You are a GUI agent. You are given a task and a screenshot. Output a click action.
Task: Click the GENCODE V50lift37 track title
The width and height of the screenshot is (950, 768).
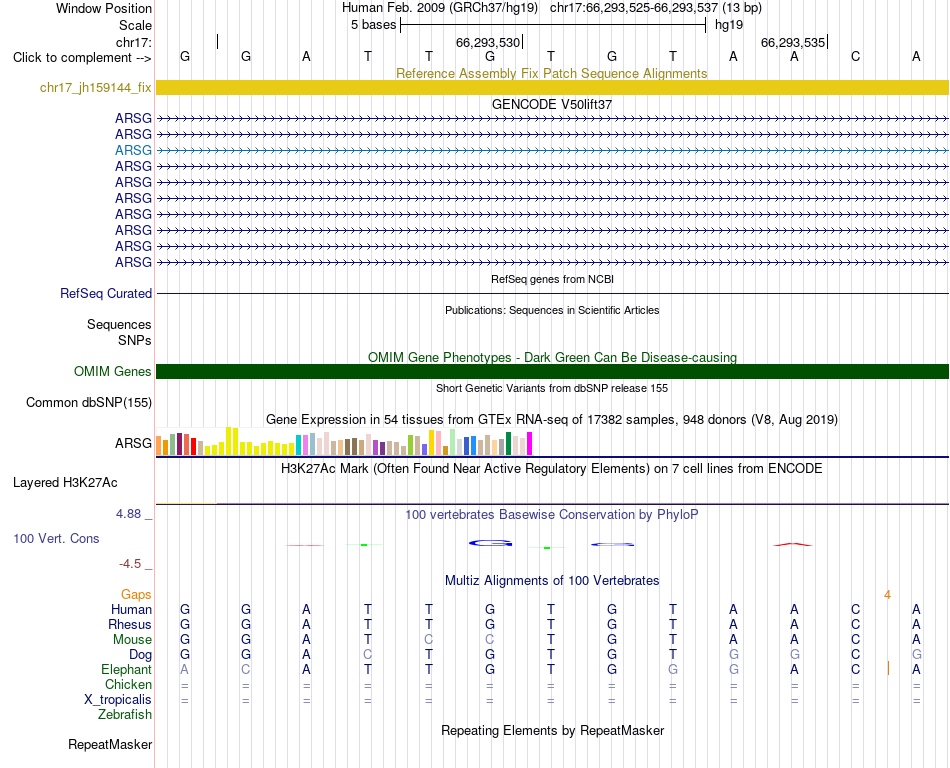552,104
